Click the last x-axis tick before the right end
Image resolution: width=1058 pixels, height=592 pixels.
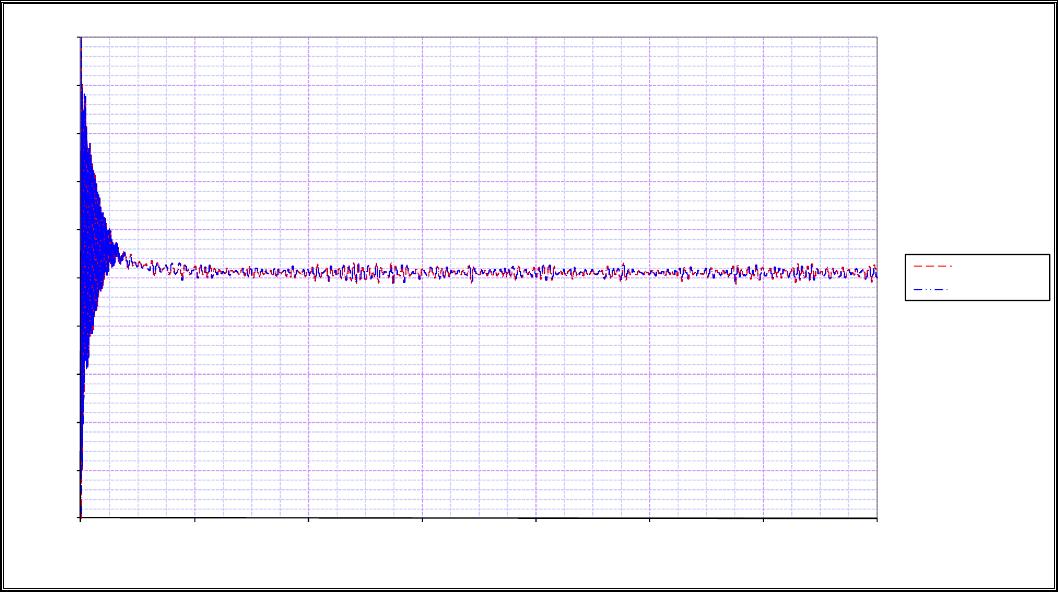[763, 518]
